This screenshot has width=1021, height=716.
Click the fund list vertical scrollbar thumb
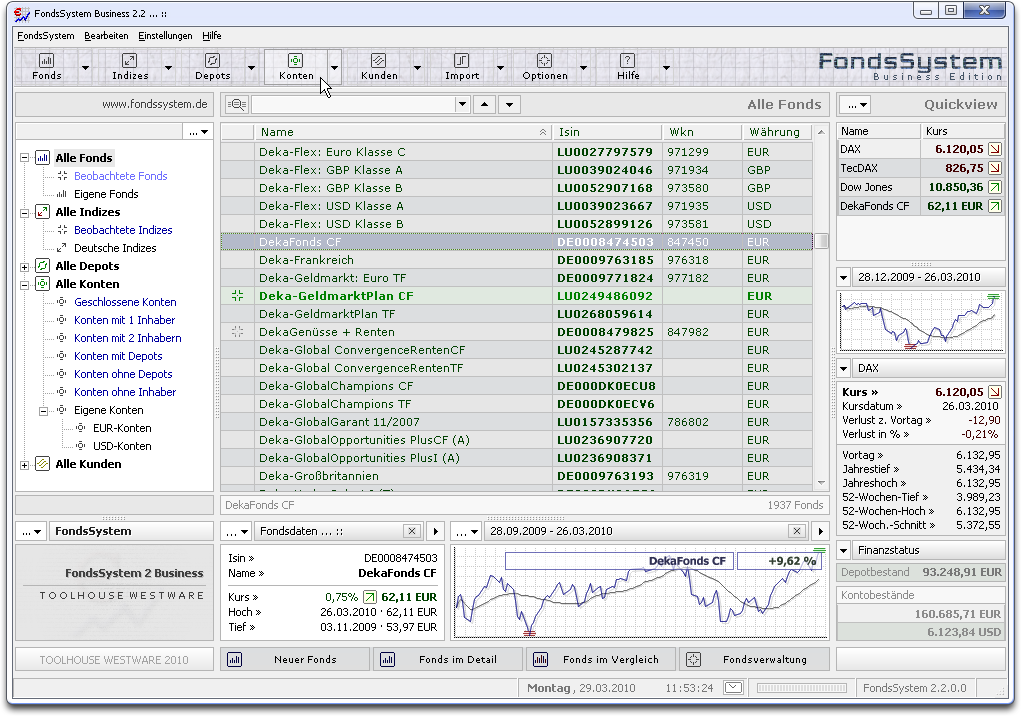822,241
